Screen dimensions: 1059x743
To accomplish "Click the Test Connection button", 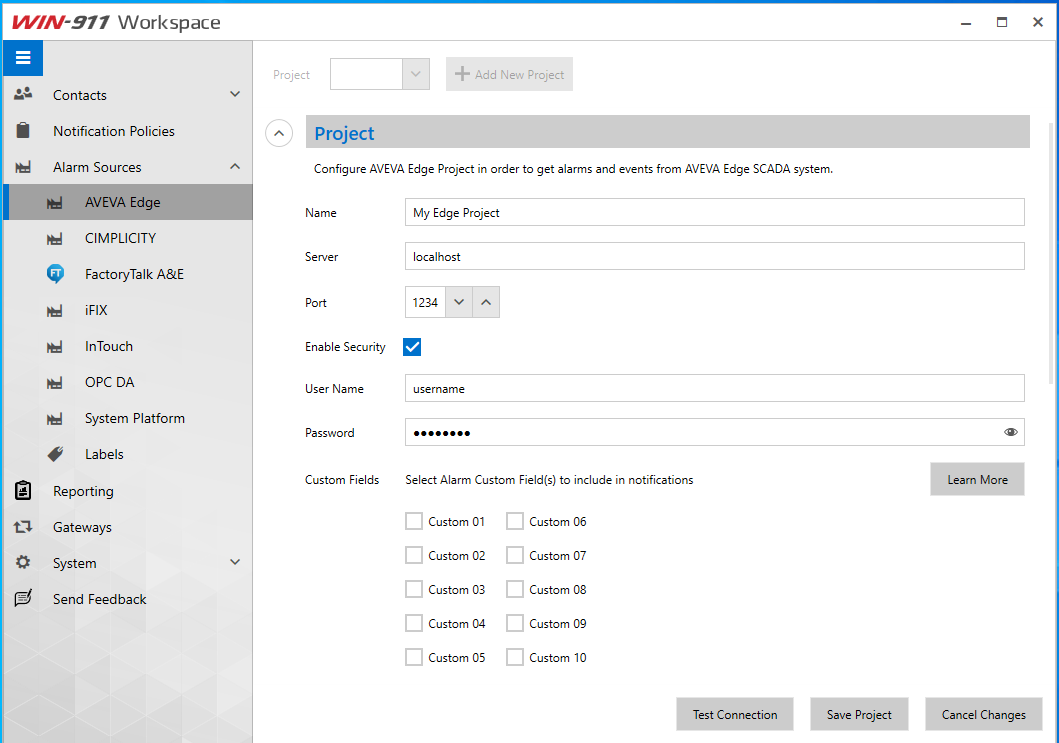I will 735,715.
